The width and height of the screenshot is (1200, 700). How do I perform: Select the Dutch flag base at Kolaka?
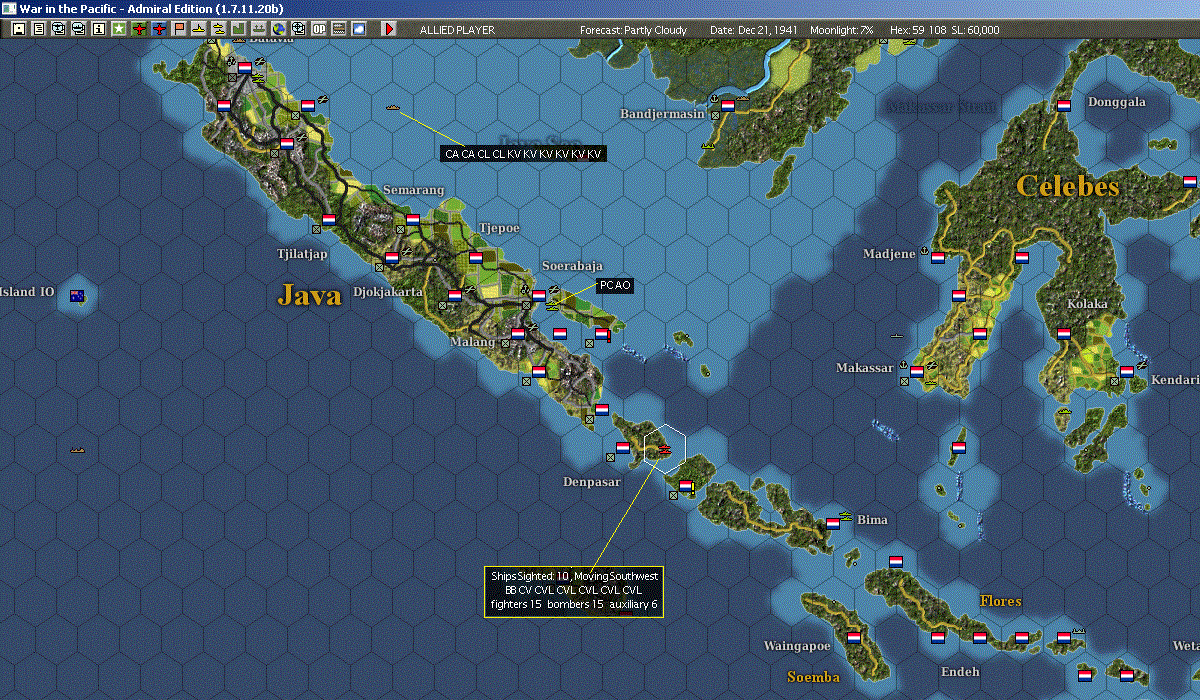click(1064, 334)
